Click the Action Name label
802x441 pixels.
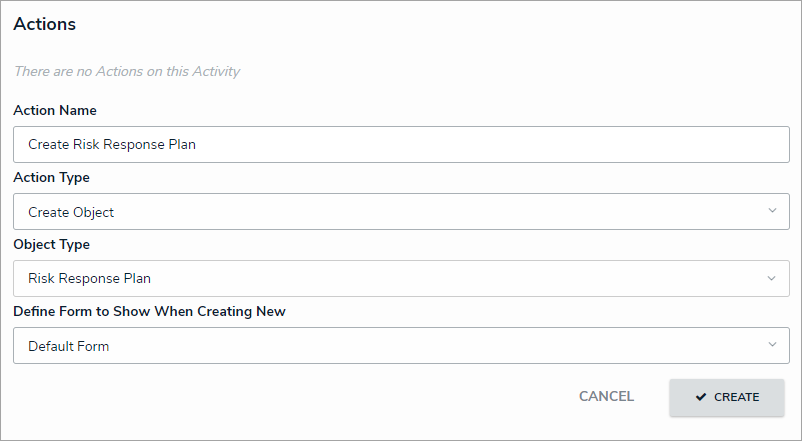point(54,110)
